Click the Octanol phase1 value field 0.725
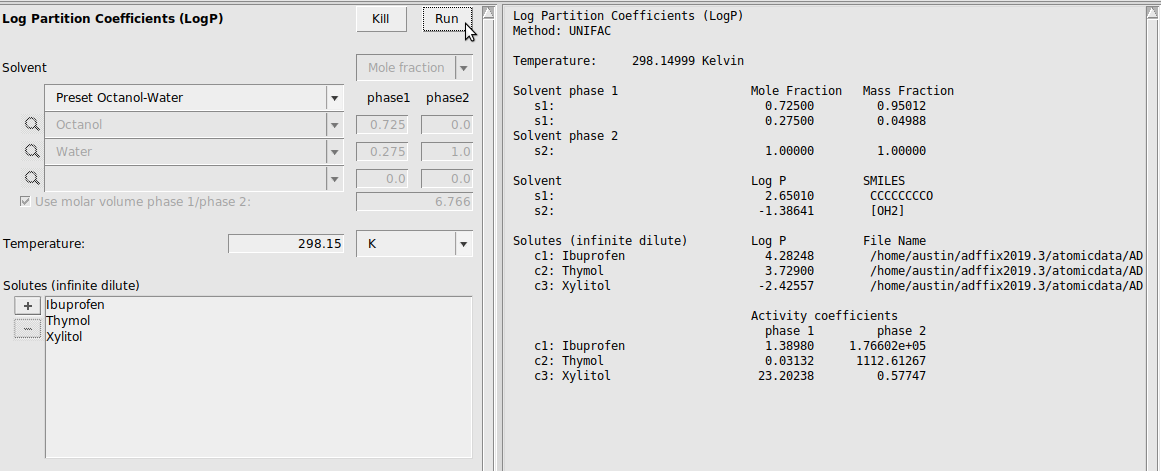Screen dimensions: 1161x471 [386, 125]
